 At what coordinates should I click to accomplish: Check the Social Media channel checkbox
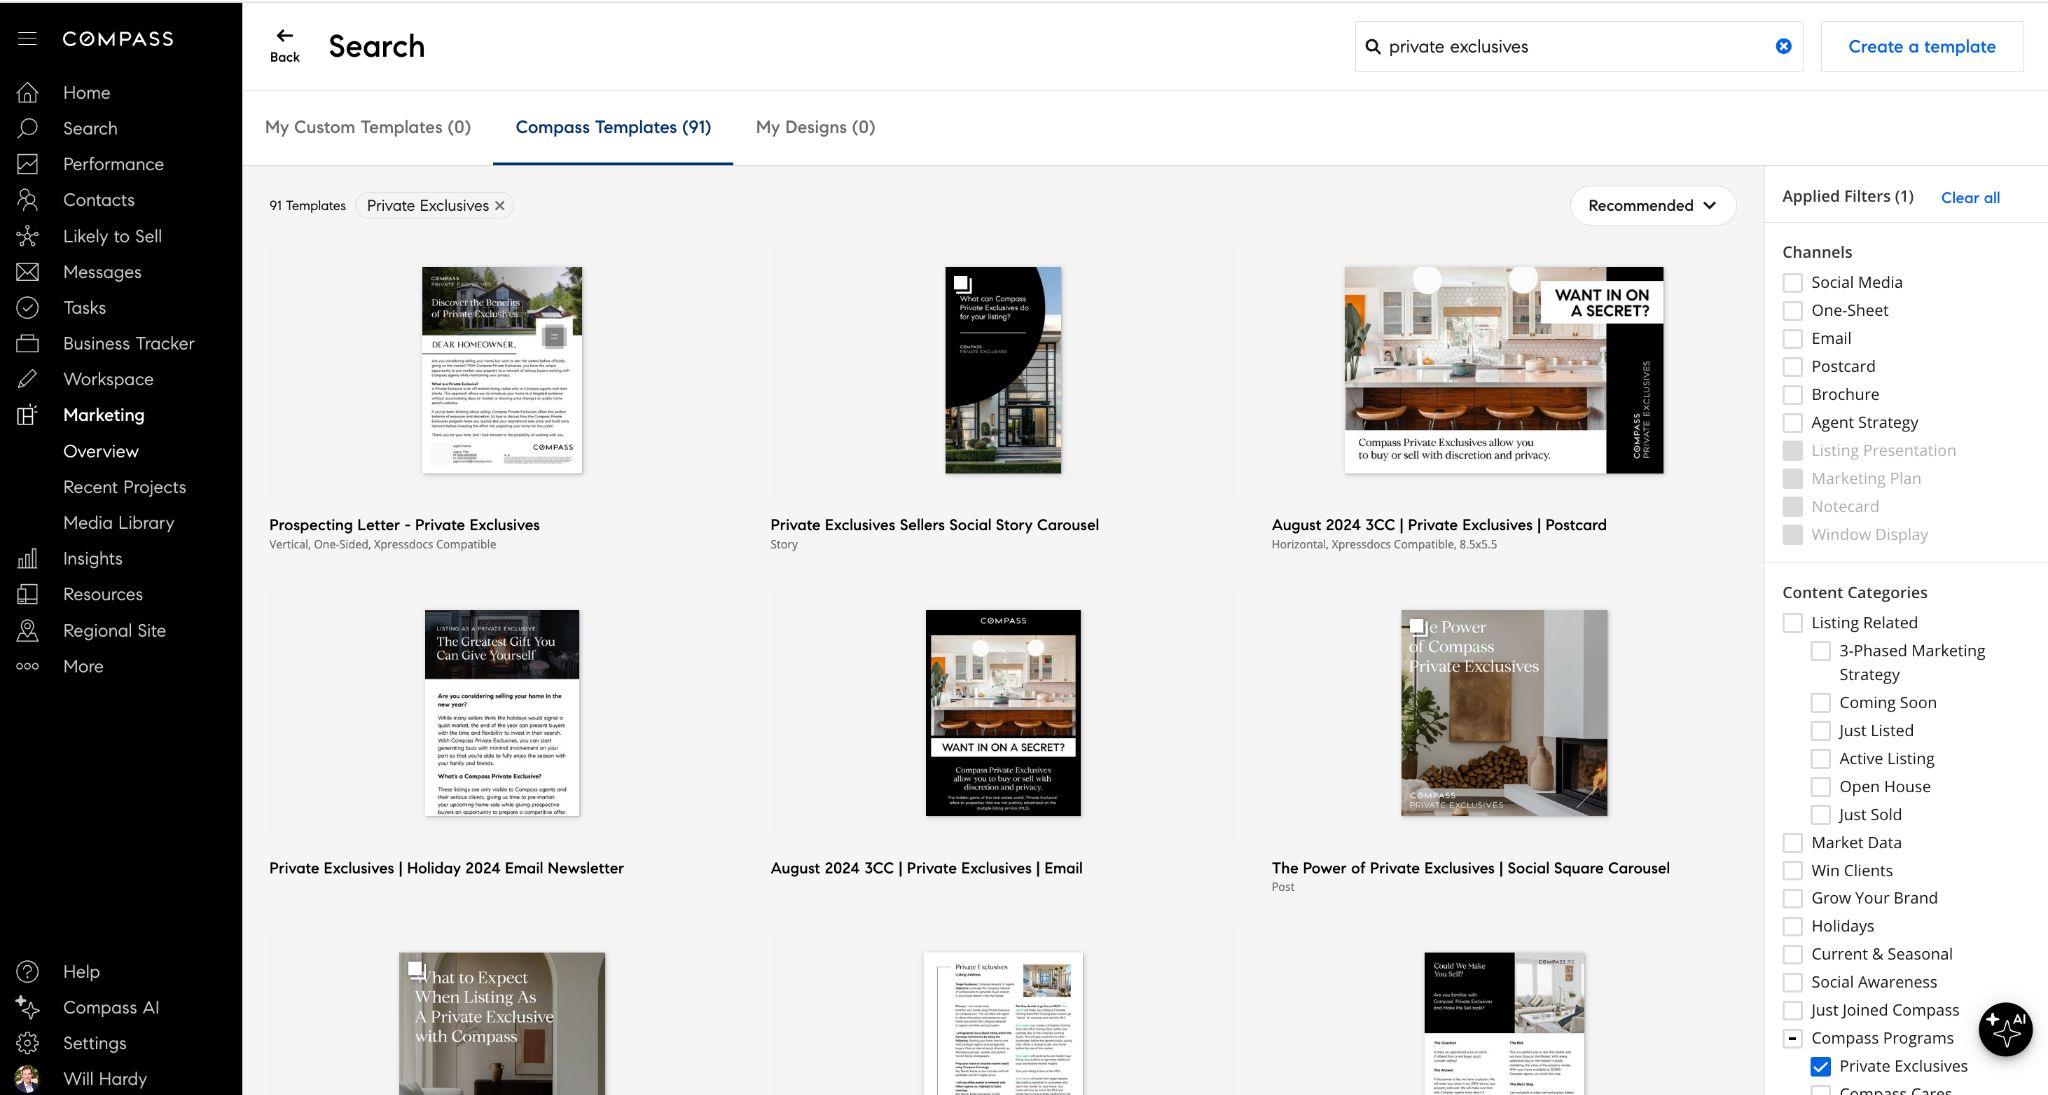coord(1792,283)
